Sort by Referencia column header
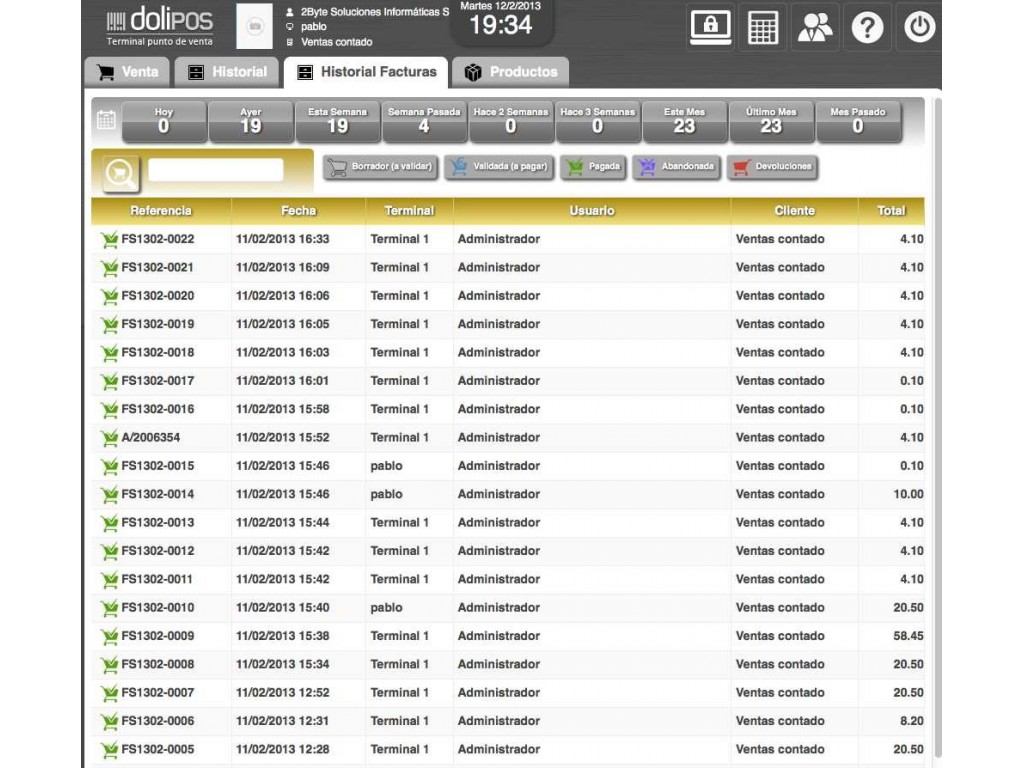The height and width of the screenshot is (768, 1024). (161, 211)
